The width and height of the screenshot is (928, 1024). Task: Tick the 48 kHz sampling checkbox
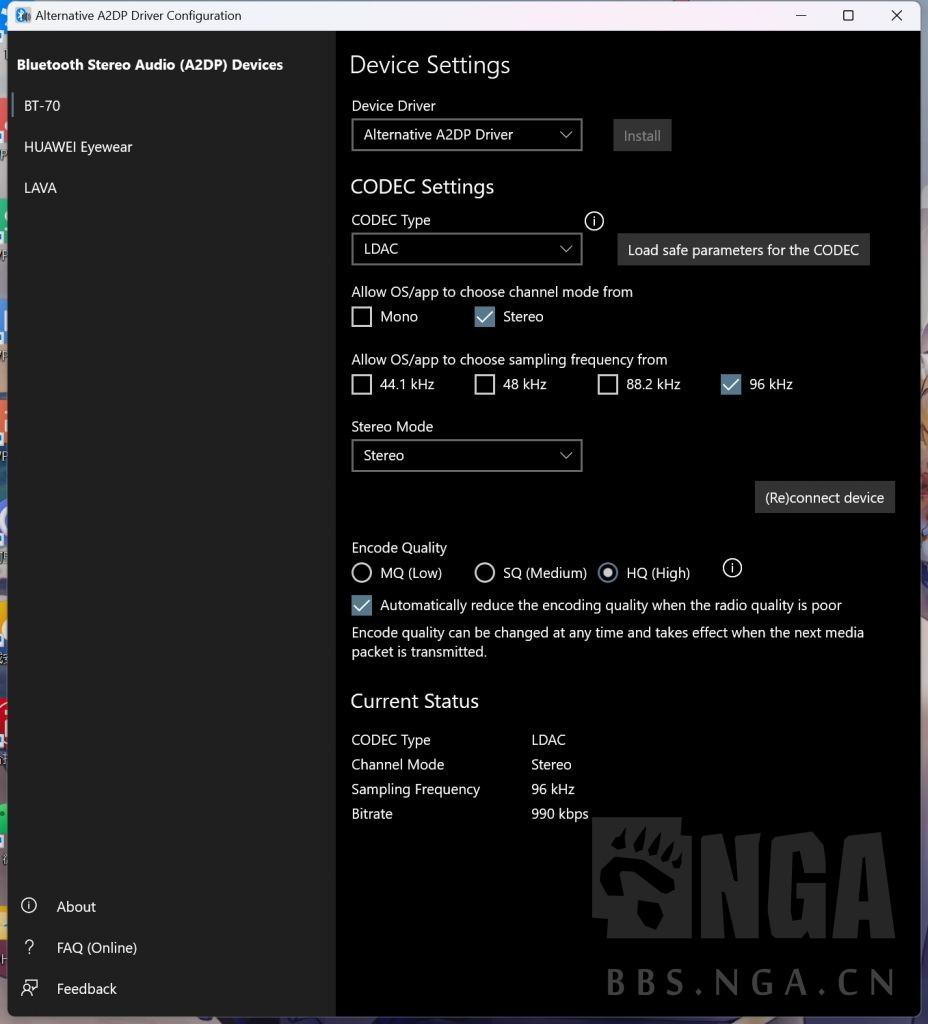pos(484,385)
